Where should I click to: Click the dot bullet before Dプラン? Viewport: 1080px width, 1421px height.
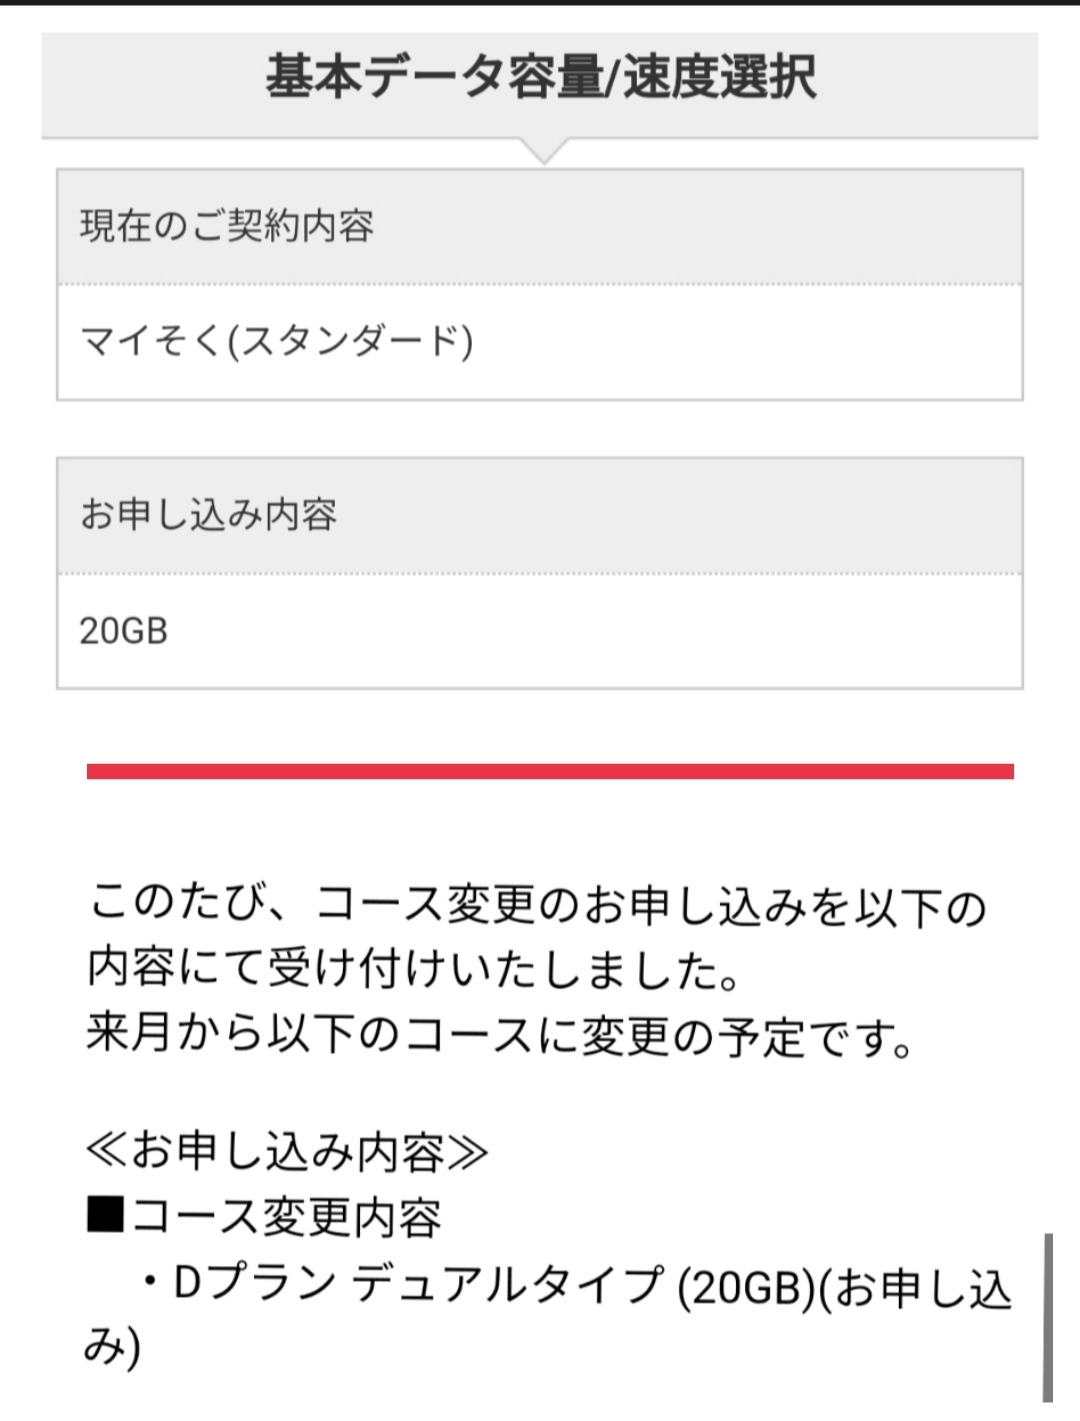coord(150,1282)
